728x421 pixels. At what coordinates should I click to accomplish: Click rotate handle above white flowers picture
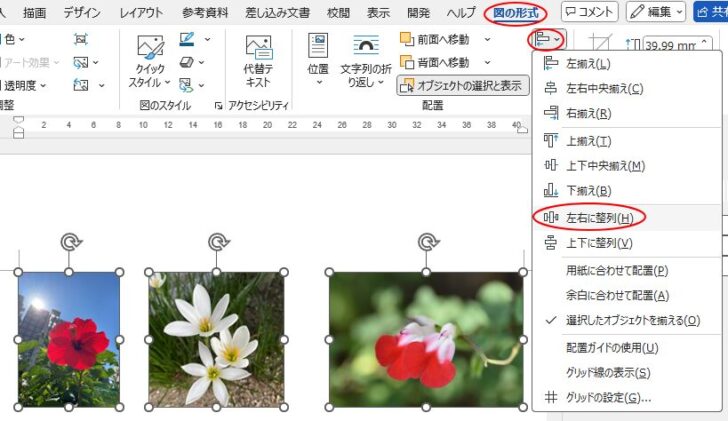tap(218, 242)
